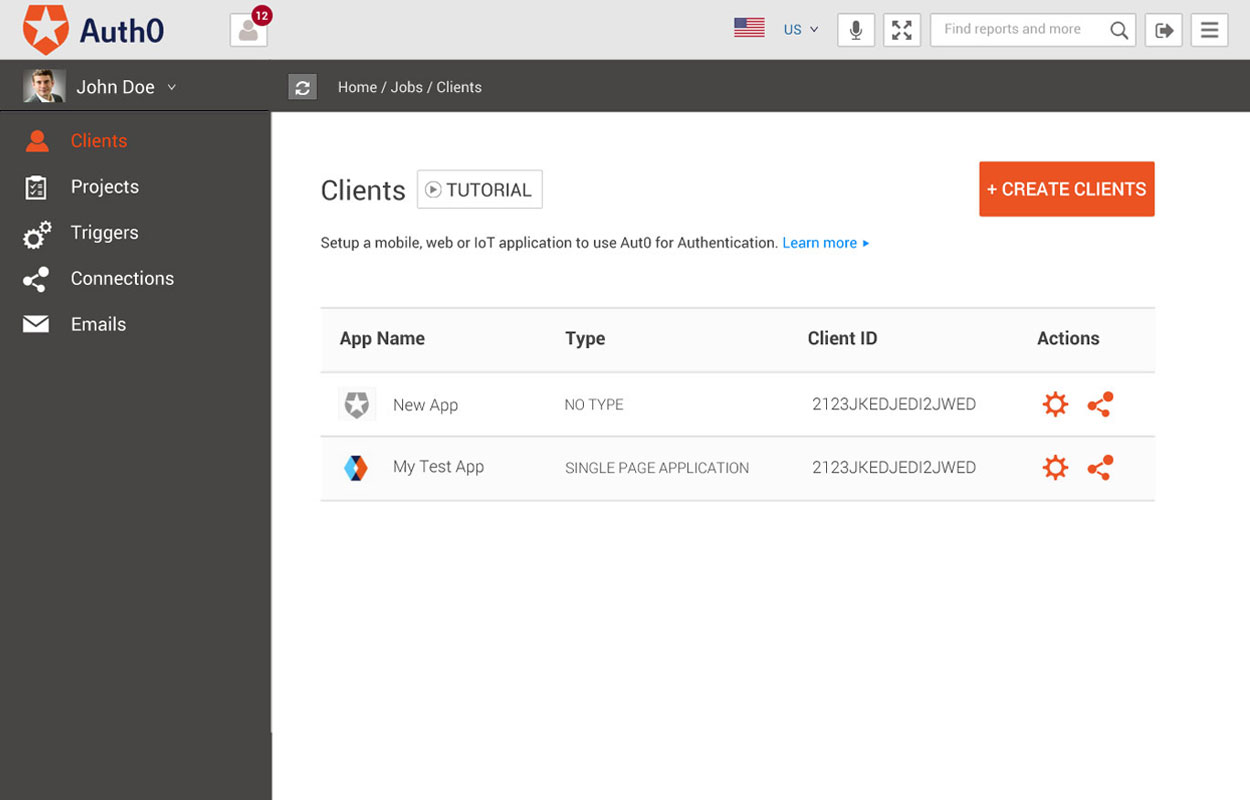Click the Create Clients button
This screenshot has height=800, width=1250.
(1067, 189)
